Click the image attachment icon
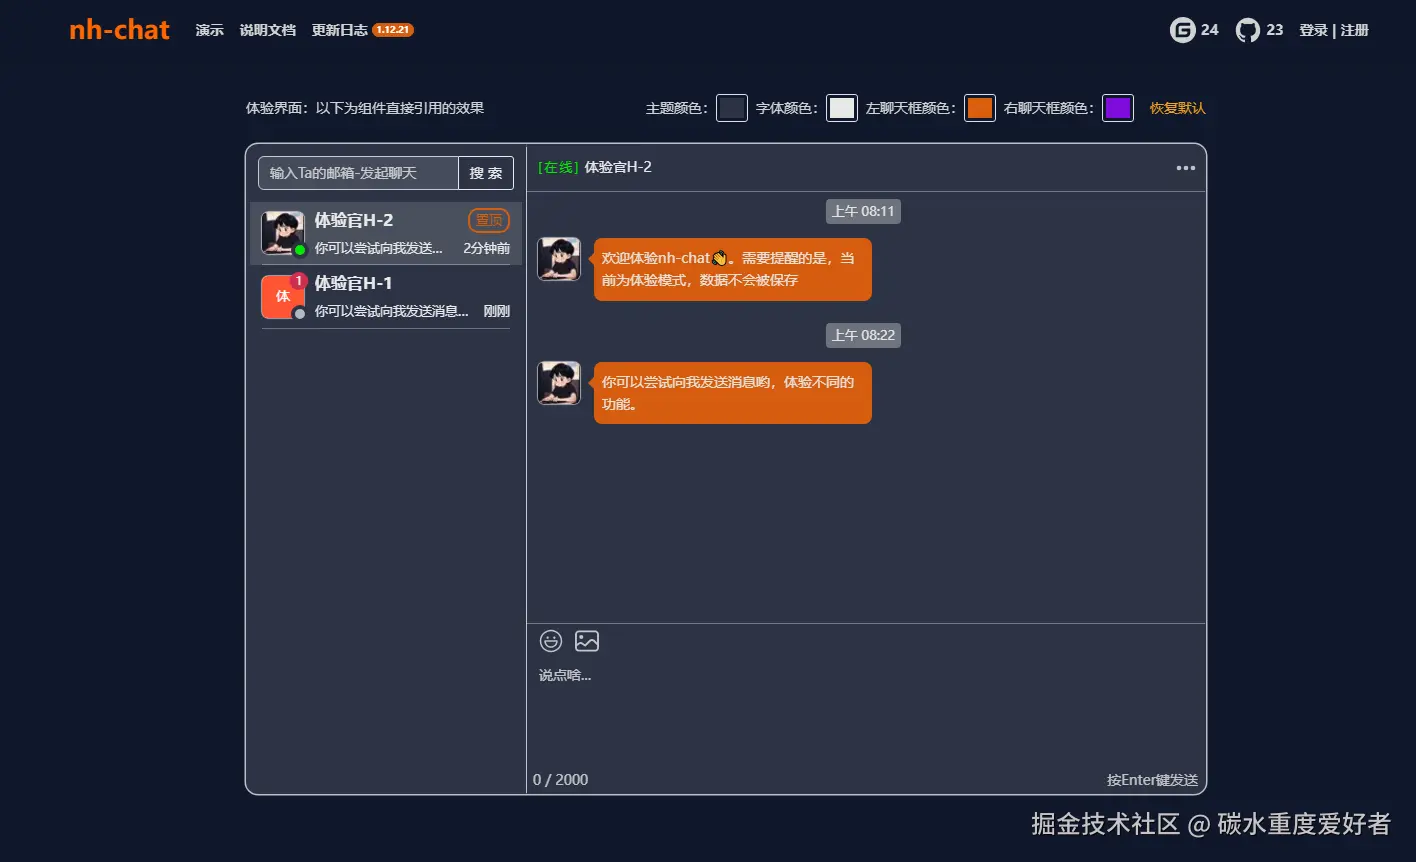Viewport: 1416px width, 862px height. click(x=587, y=641)
